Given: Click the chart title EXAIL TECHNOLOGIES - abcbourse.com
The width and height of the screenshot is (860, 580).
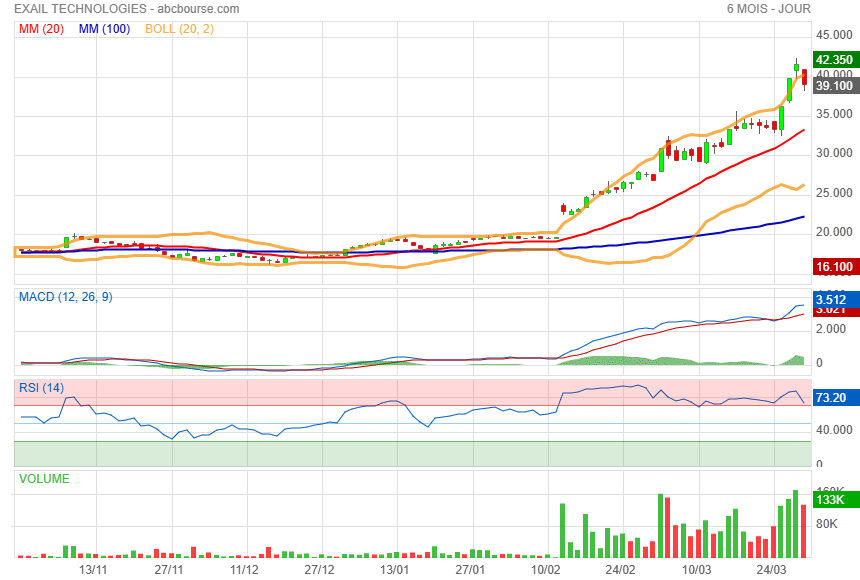Looking at the screenshot, I should point(127,9).
